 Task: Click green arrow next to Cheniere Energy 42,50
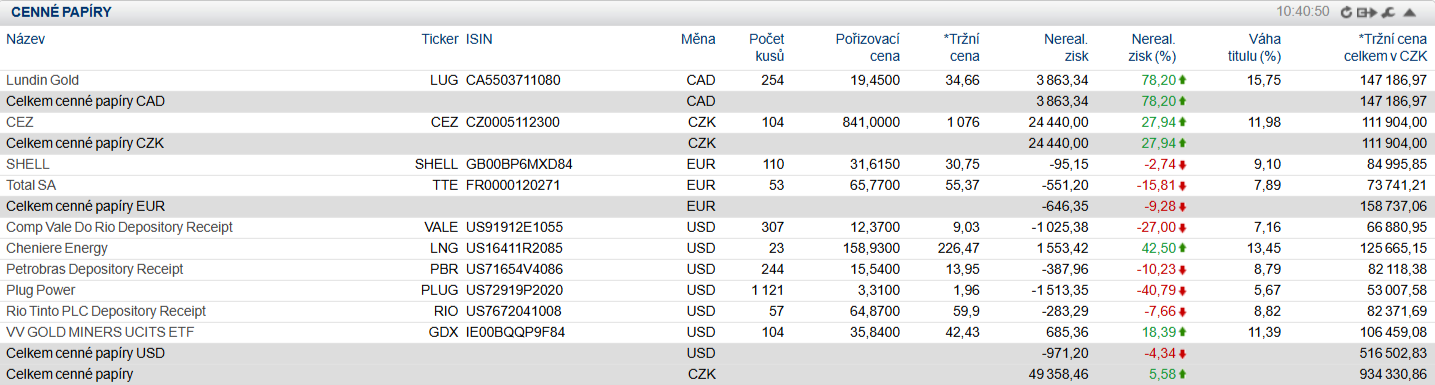tap(1182, 248)
